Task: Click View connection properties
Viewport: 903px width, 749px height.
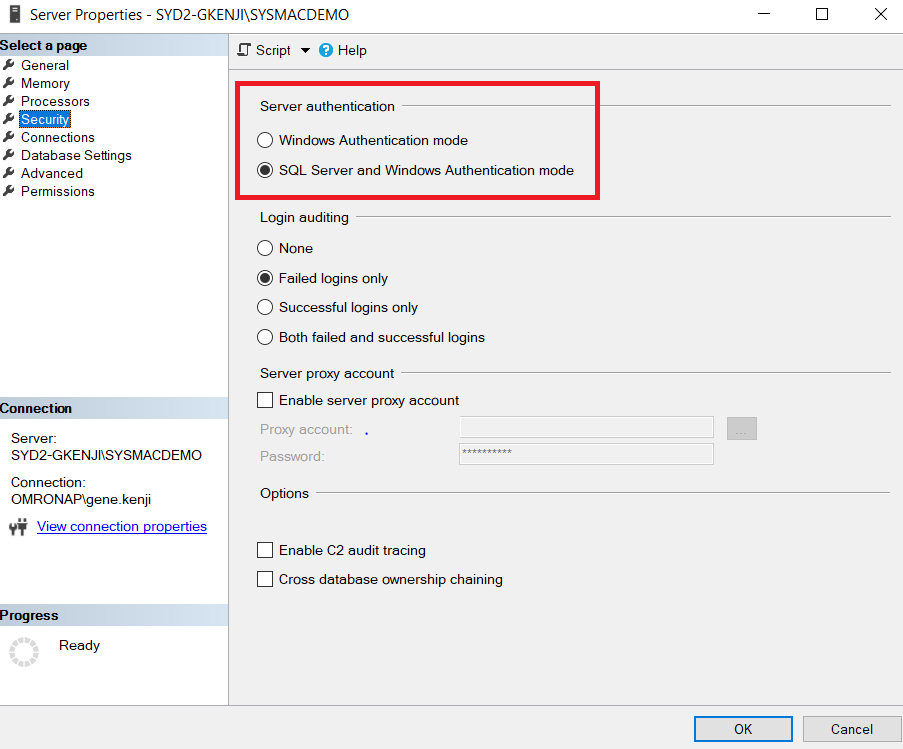Action: tap(121, 526)
